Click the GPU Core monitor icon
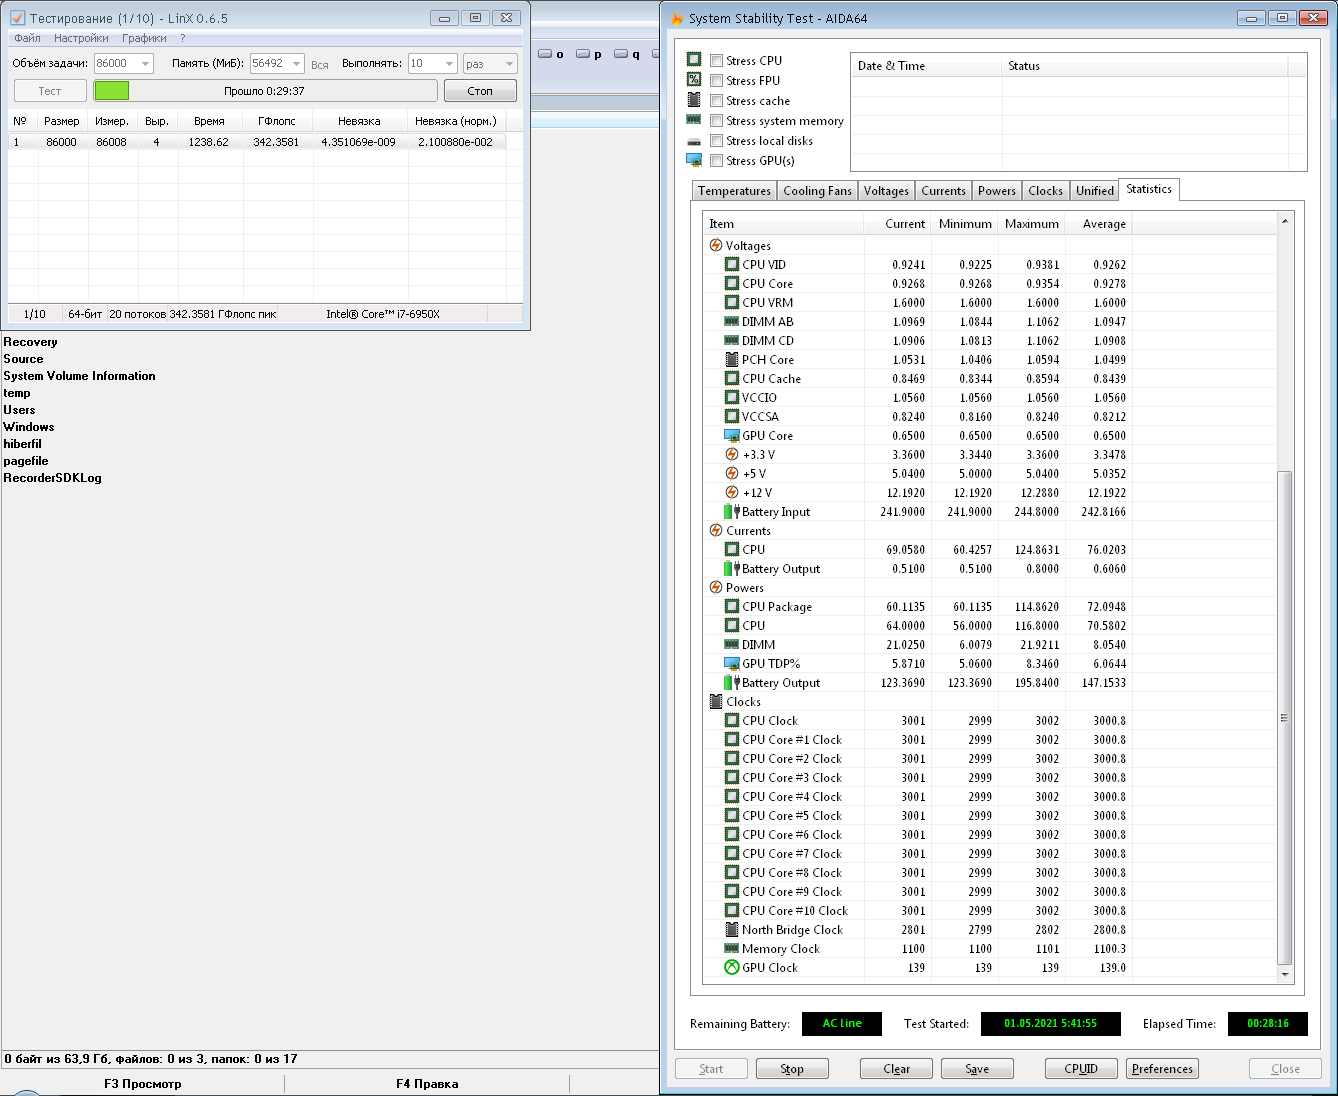Image resolution: width=1338 pixels, height=1096 pixels. pos(732,435)
